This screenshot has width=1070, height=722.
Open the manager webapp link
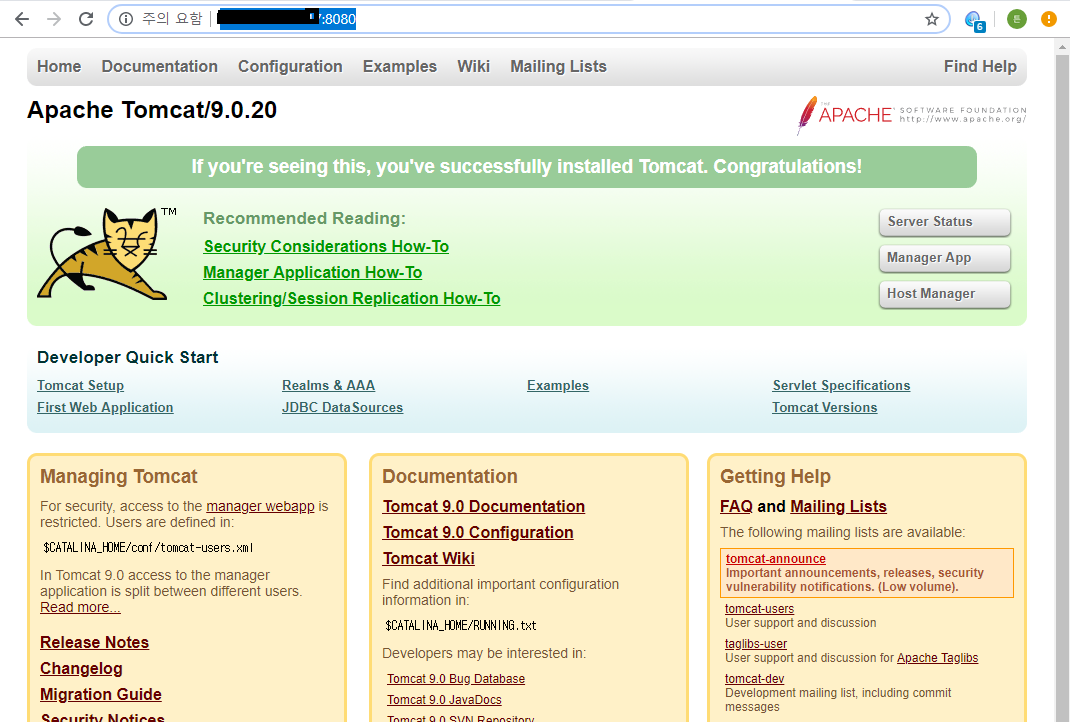[260, 506]
